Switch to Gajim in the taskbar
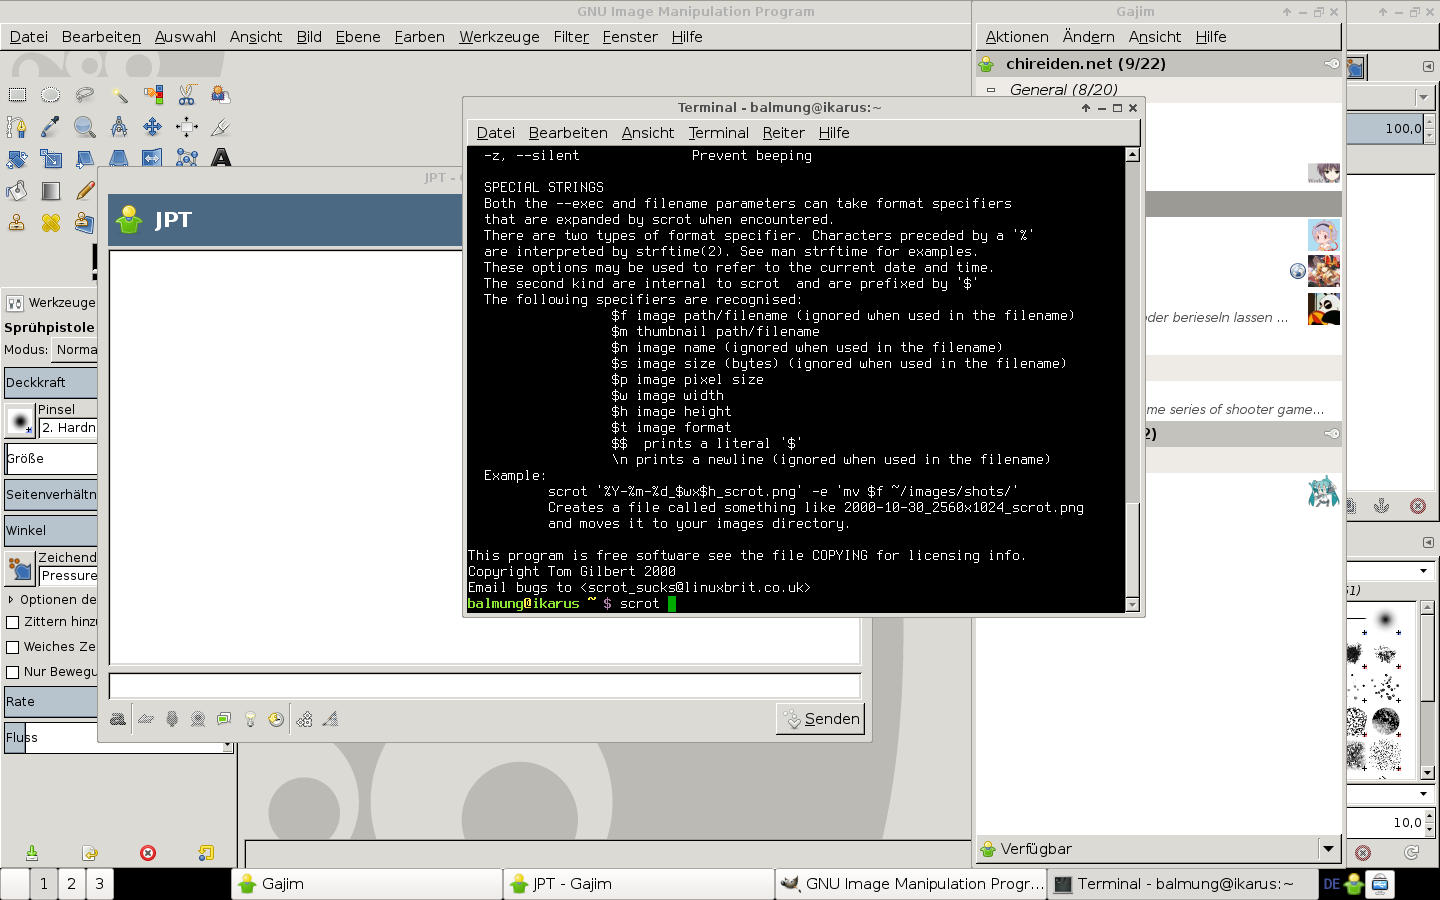Image resolution: width=1440 pixels, height=900 pixels. (x=366, y=884)
